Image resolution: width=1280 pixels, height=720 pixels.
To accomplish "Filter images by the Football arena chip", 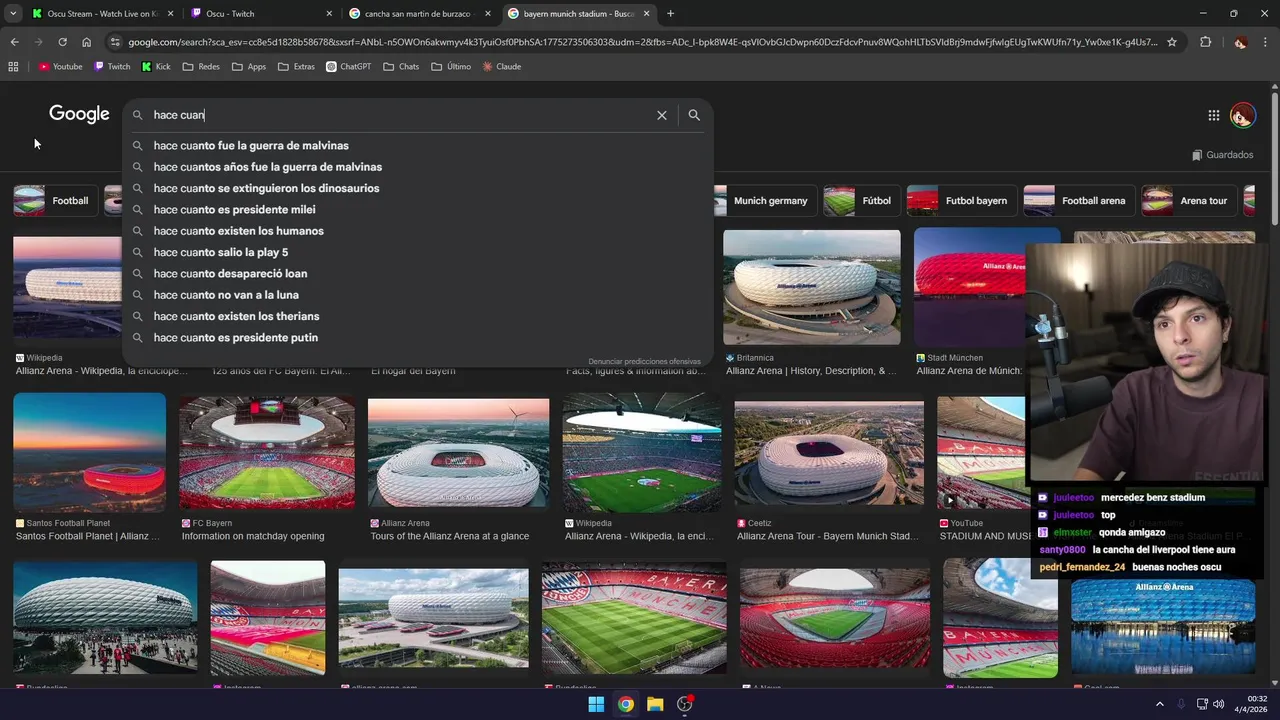I will tap(1078, 200).
